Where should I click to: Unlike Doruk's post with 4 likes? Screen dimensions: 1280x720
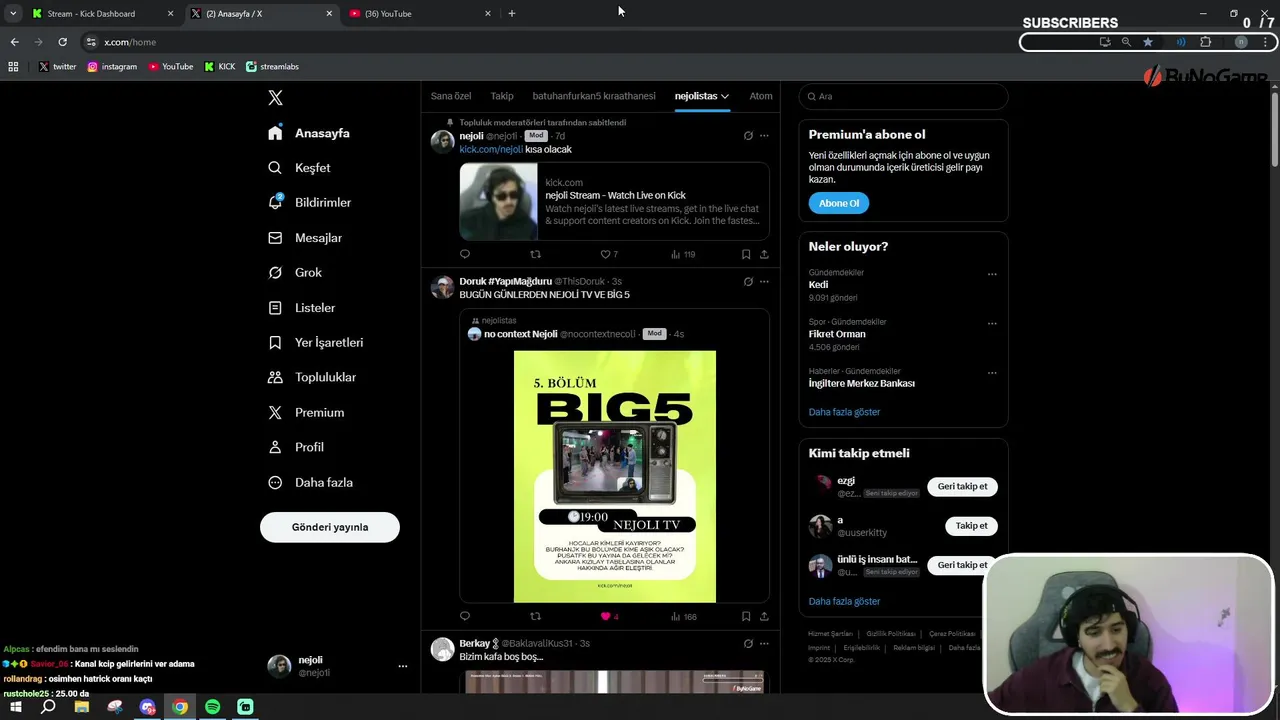609,616
